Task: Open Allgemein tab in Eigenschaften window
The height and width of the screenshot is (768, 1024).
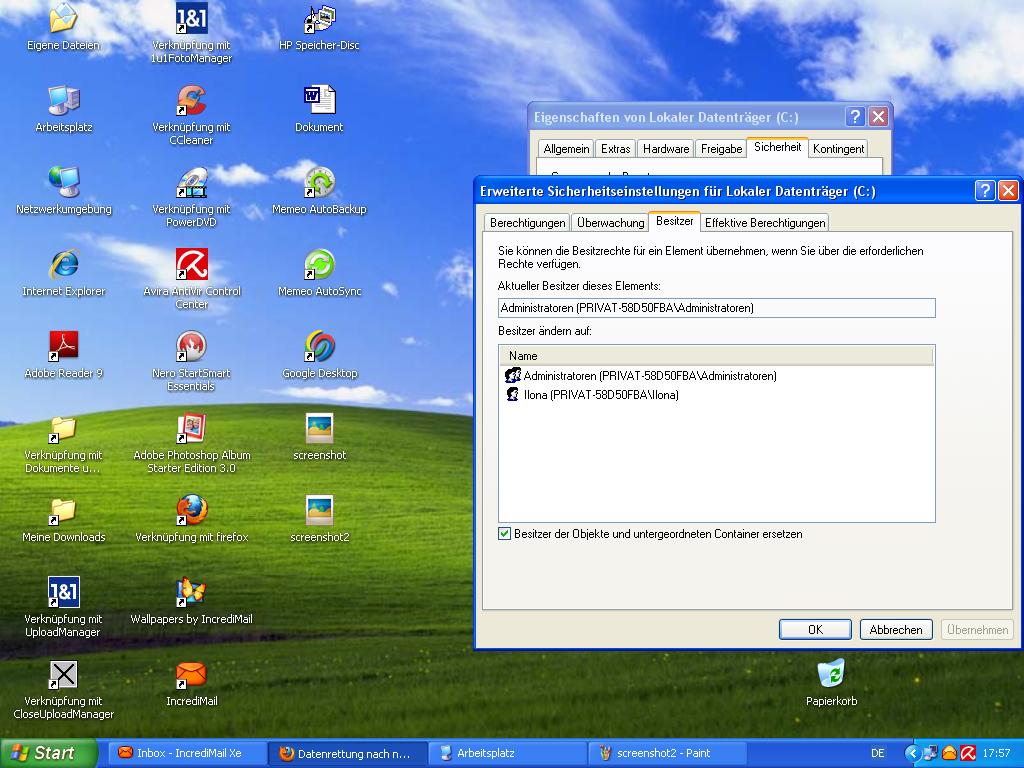Action: [x=566, y=149]
